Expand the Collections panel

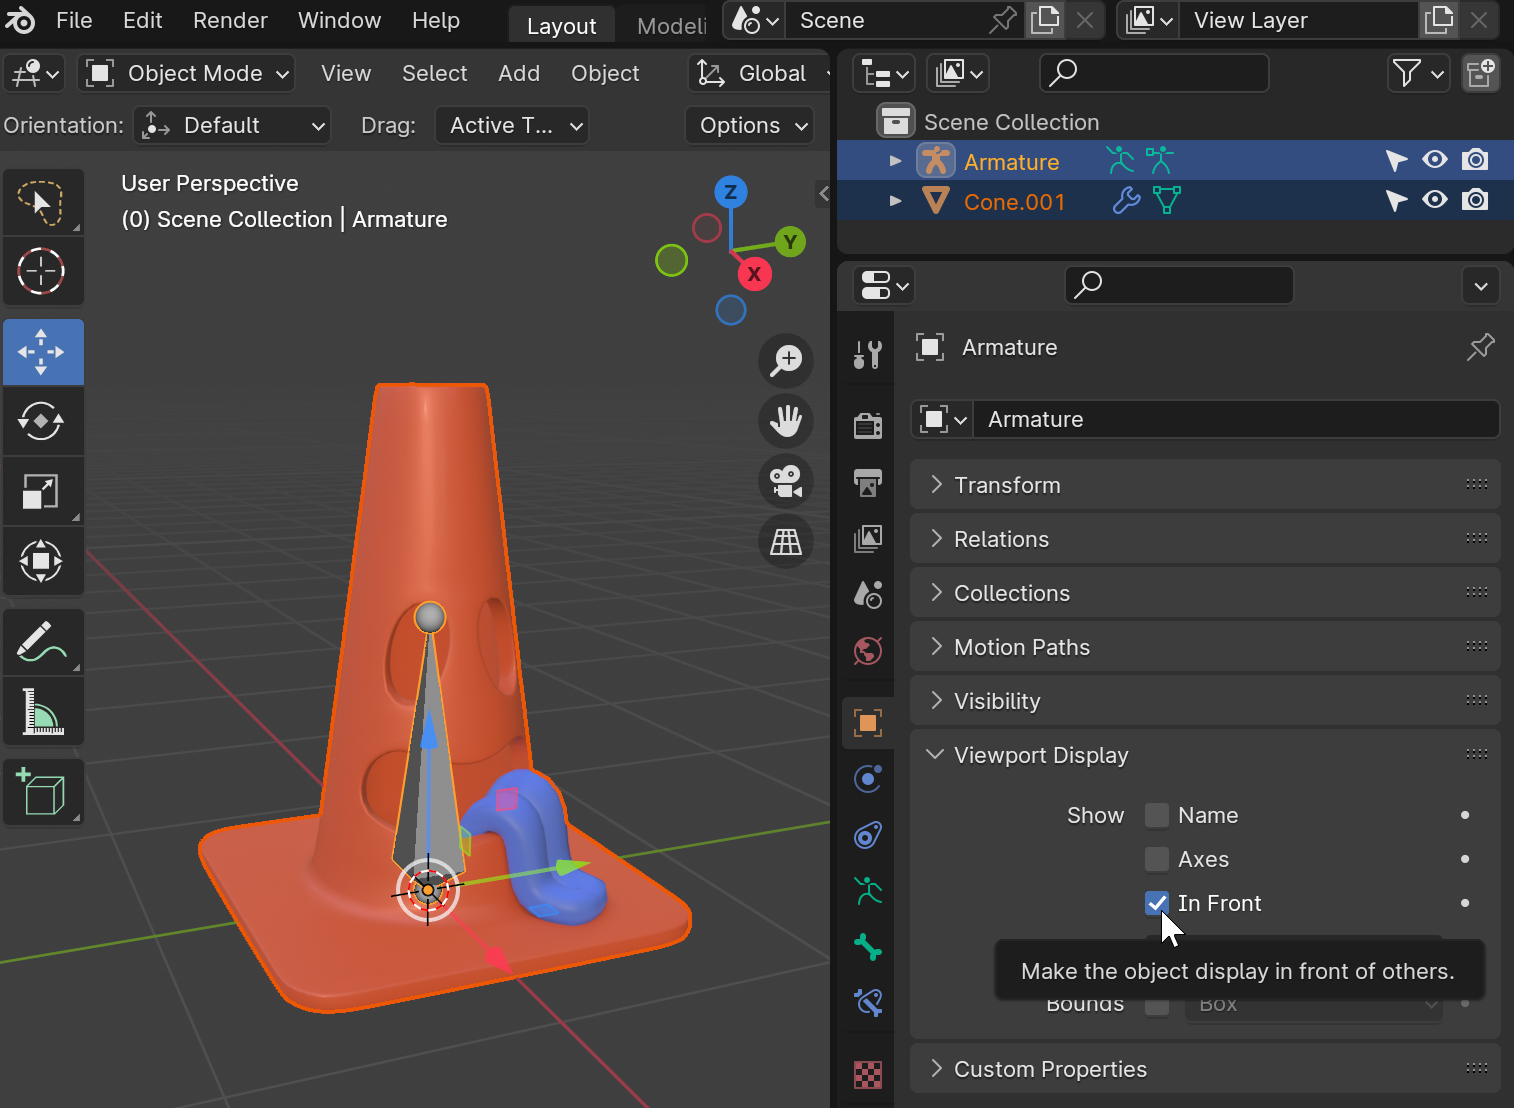click(x=1205, y=593)
